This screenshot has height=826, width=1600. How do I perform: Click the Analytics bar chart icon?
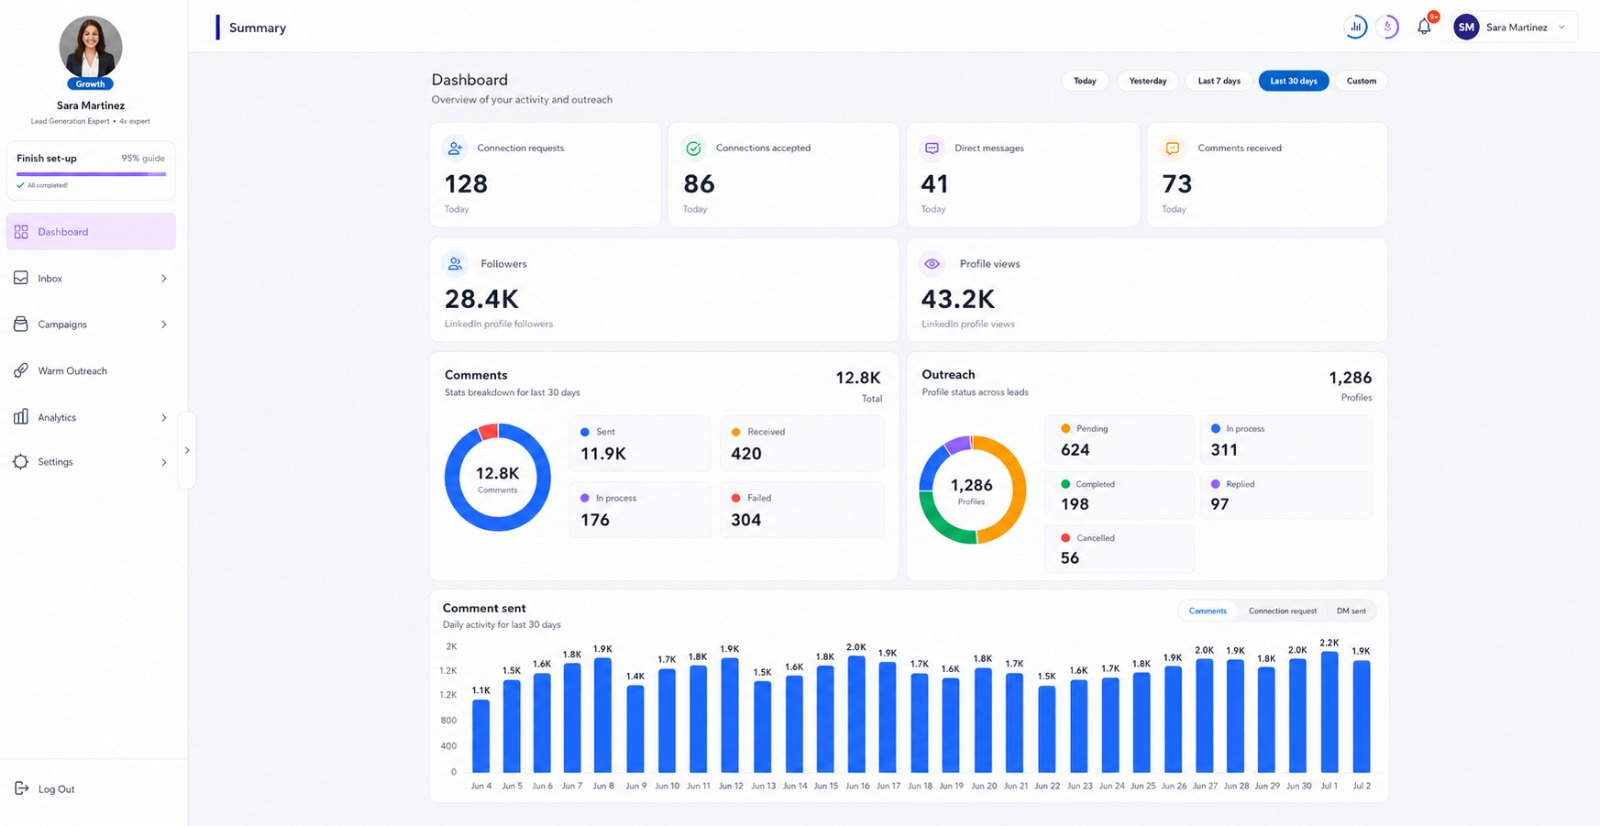pos(21,417)
